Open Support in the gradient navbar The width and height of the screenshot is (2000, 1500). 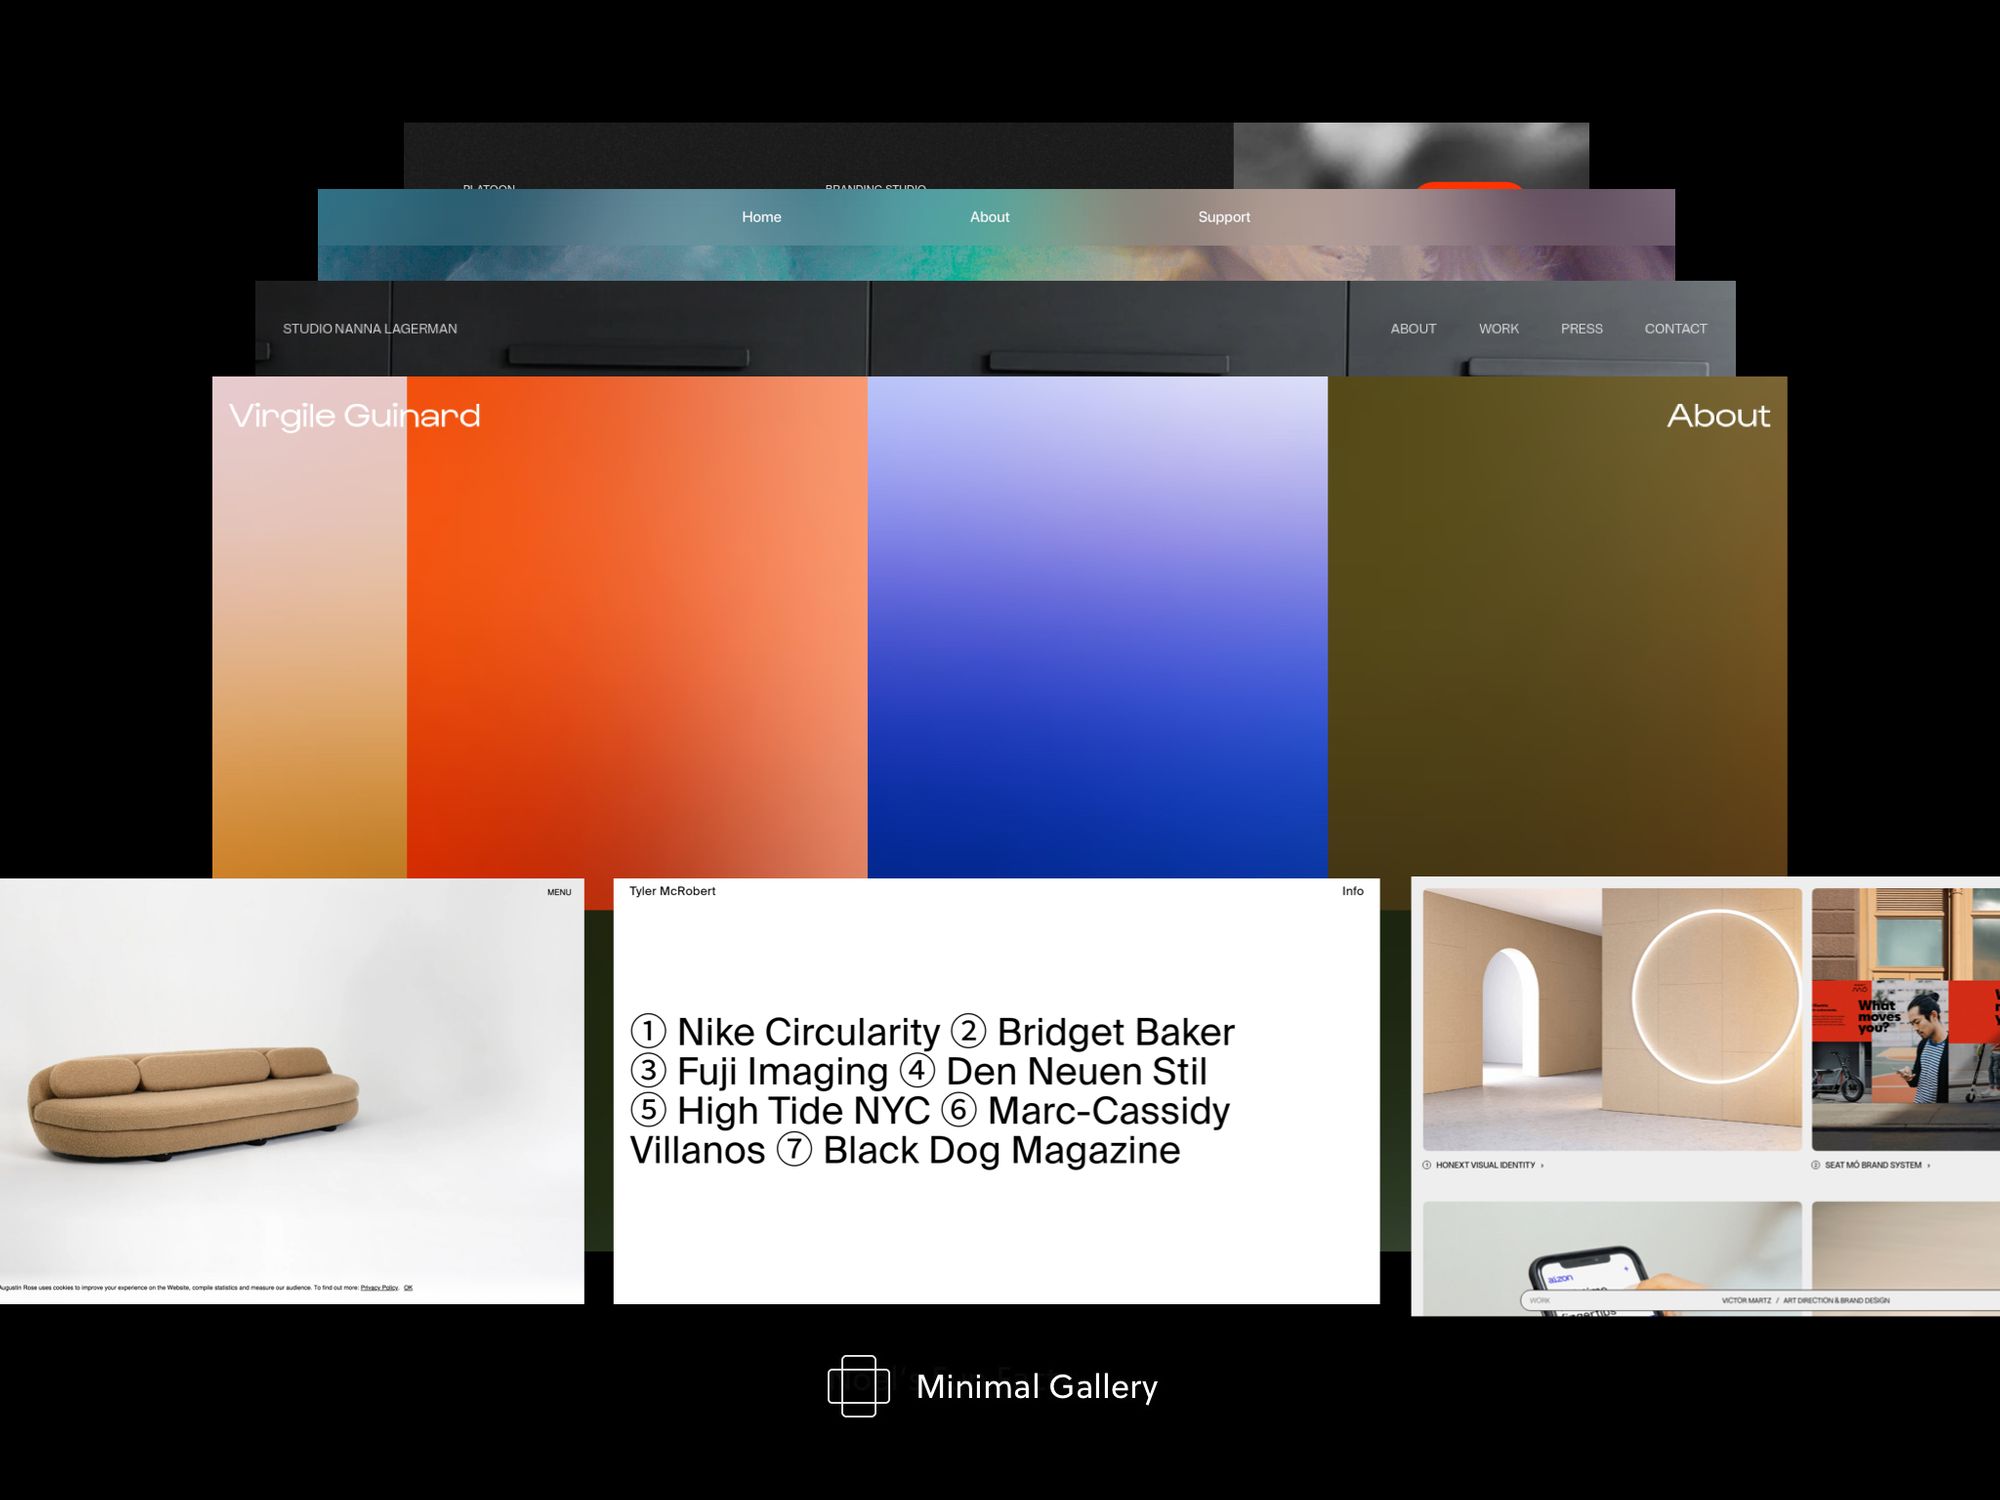[x=1223, y=217]
